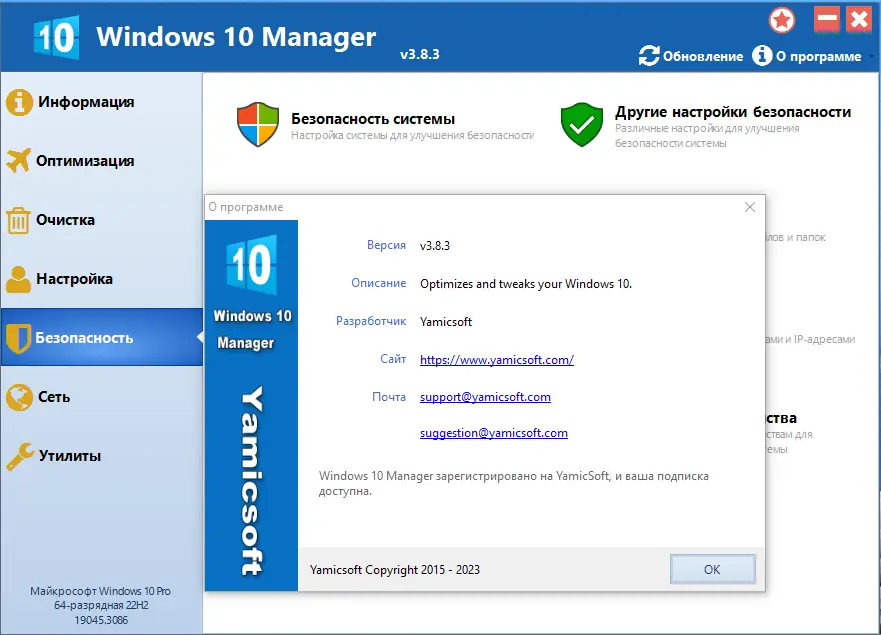Click the Почта label in dialog

[389, 397]
